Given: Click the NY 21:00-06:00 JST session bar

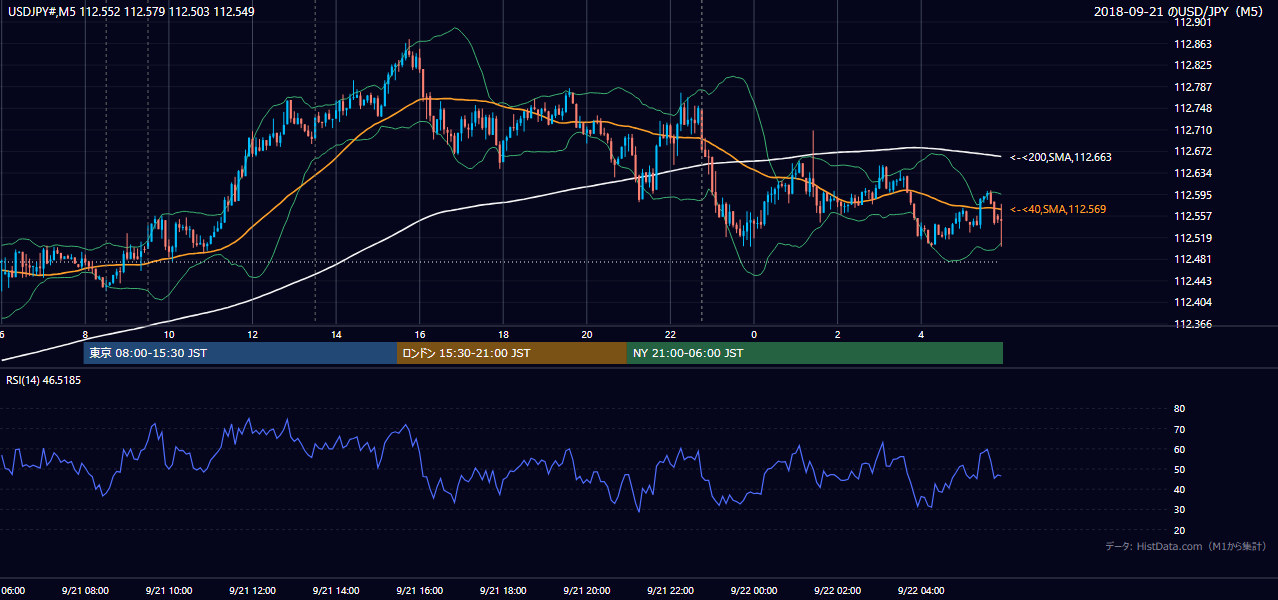Looking at the screenshot, I should pyautogui.click(x=815, y=353).
